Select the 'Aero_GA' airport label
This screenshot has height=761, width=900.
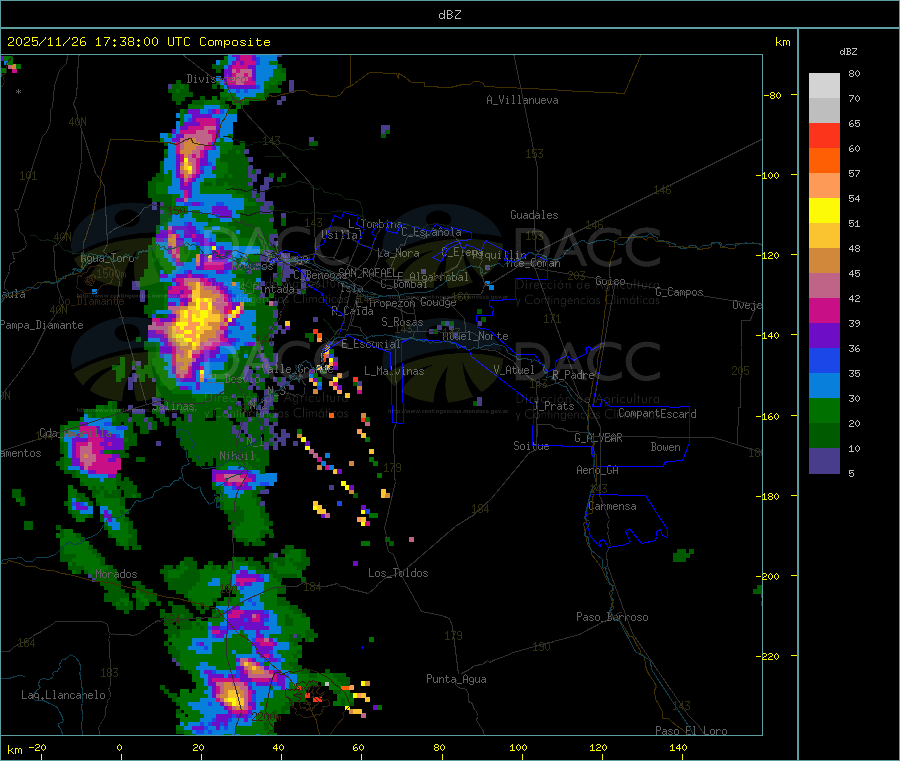(598, 470)
